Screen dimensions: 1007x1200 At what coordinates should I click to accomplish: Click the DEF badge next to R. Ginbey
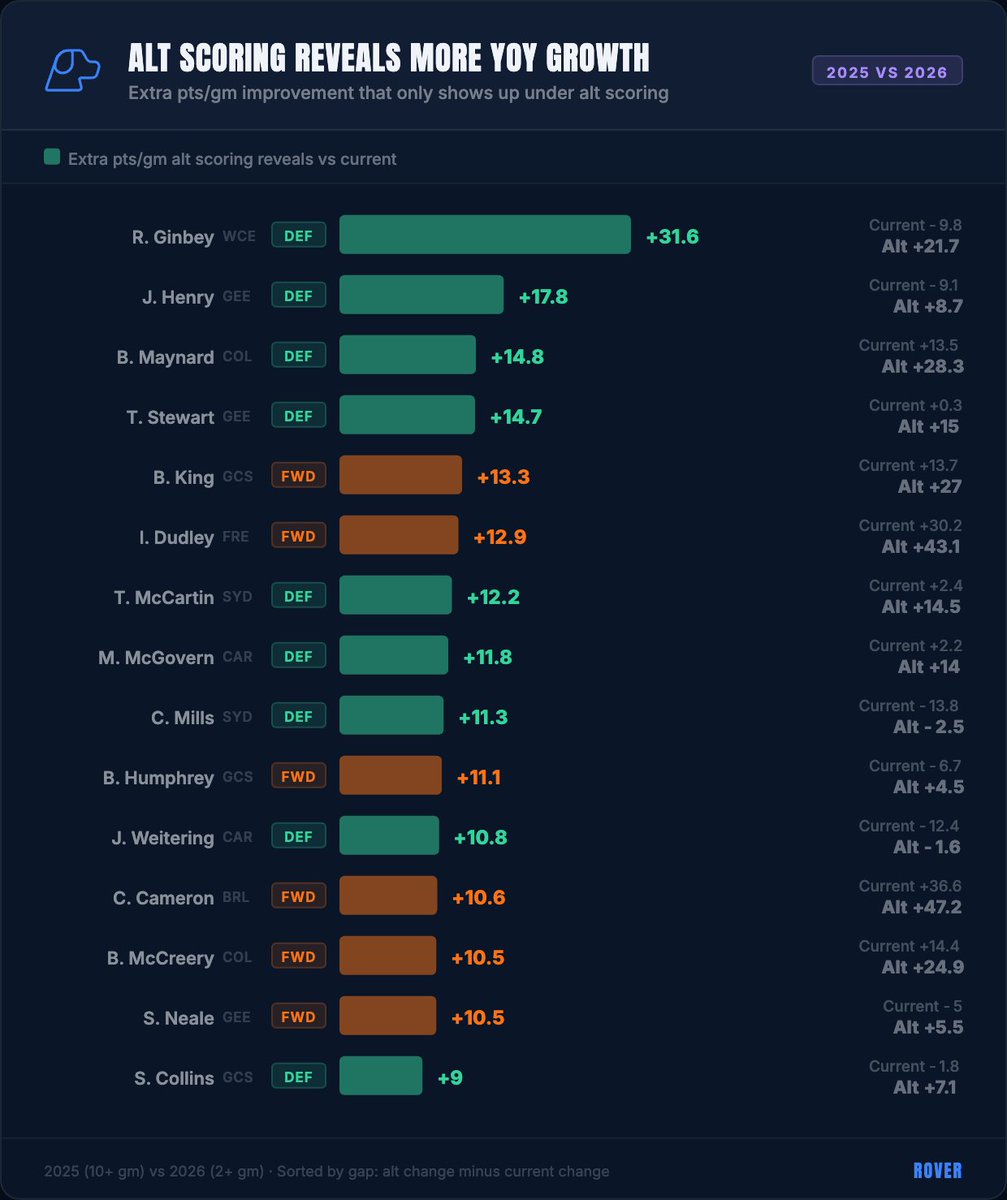click(298, 234)
